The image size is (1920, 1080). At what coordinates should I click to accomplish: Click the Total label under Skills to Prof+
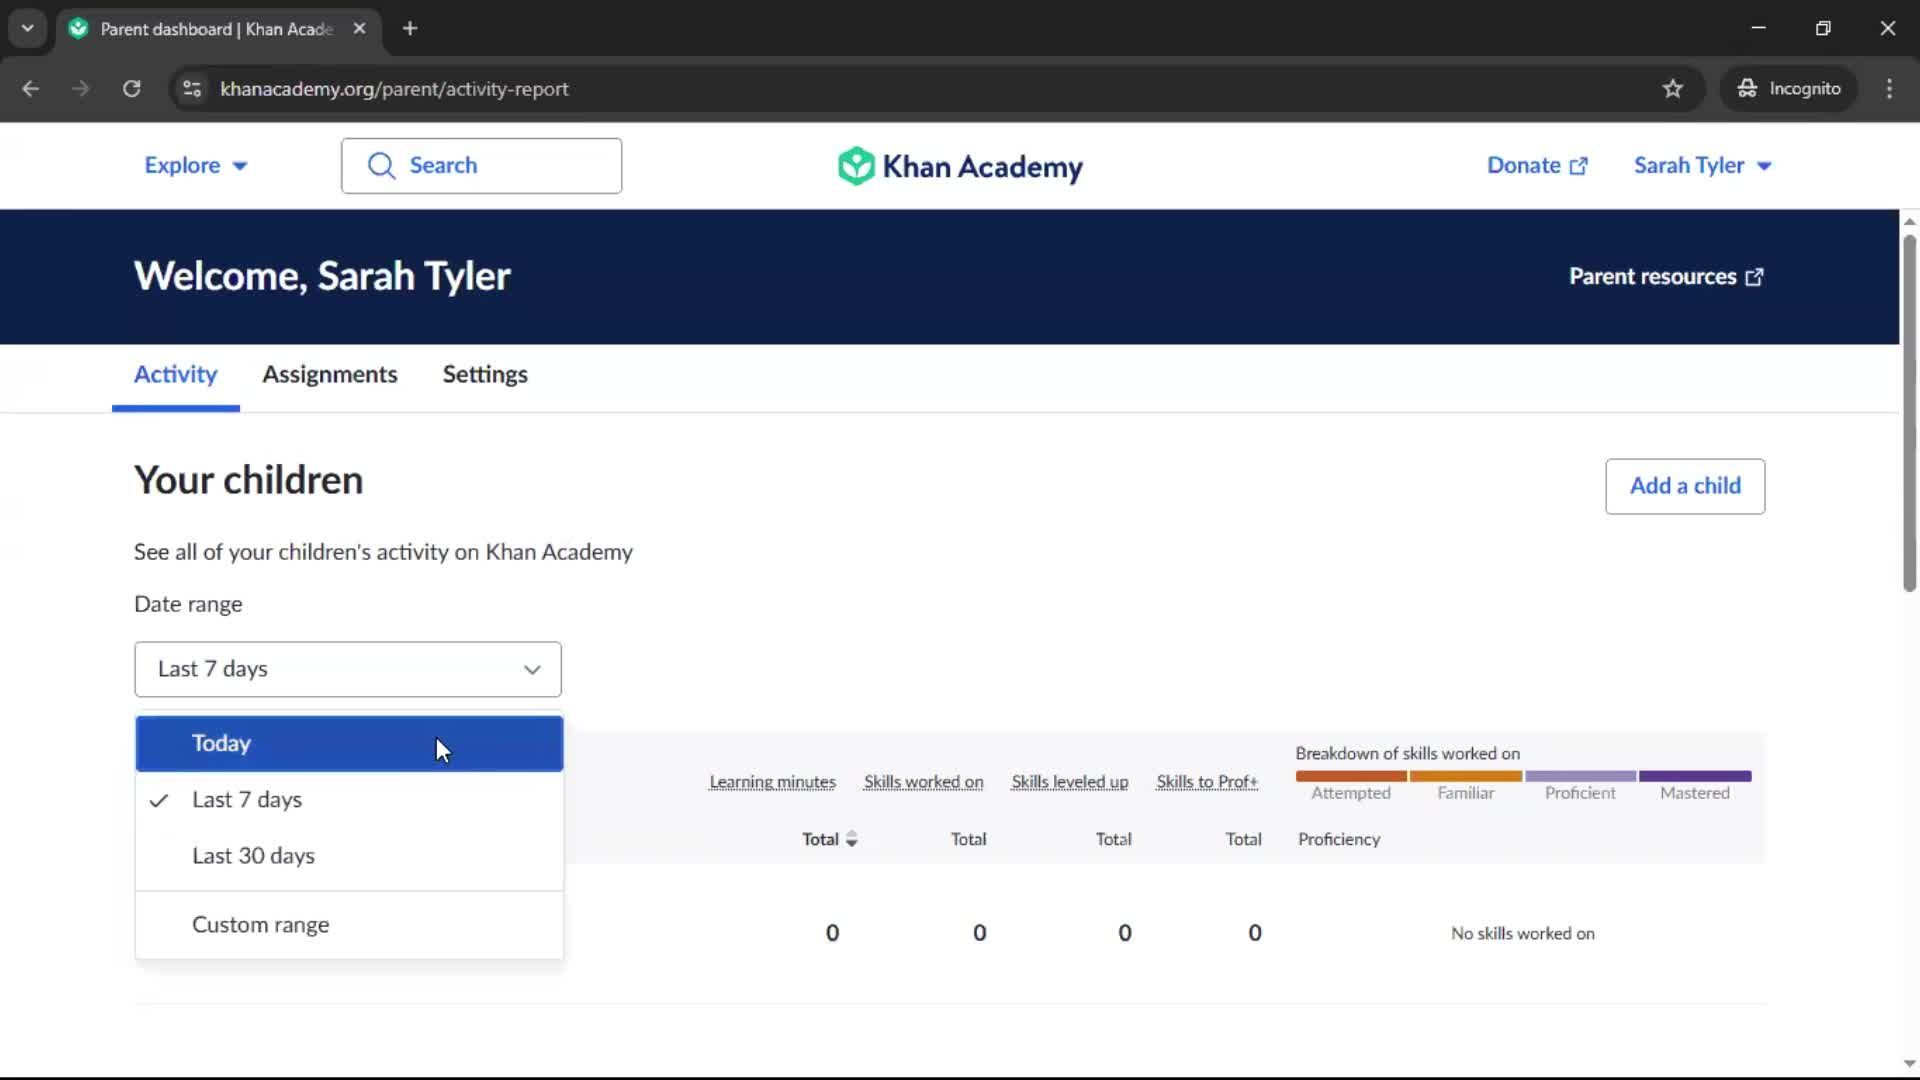pos(1243,839)
